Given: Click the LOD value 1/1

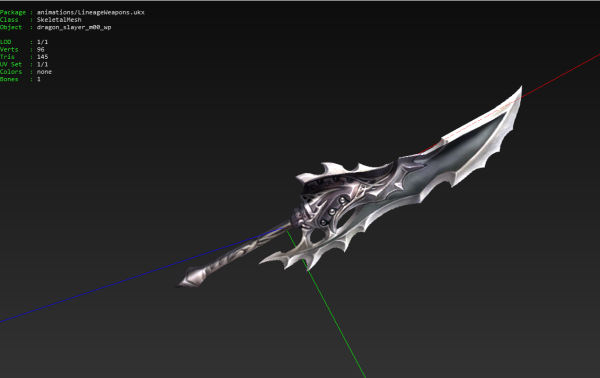Looking at the screenshot, I should tap(42, 42).
